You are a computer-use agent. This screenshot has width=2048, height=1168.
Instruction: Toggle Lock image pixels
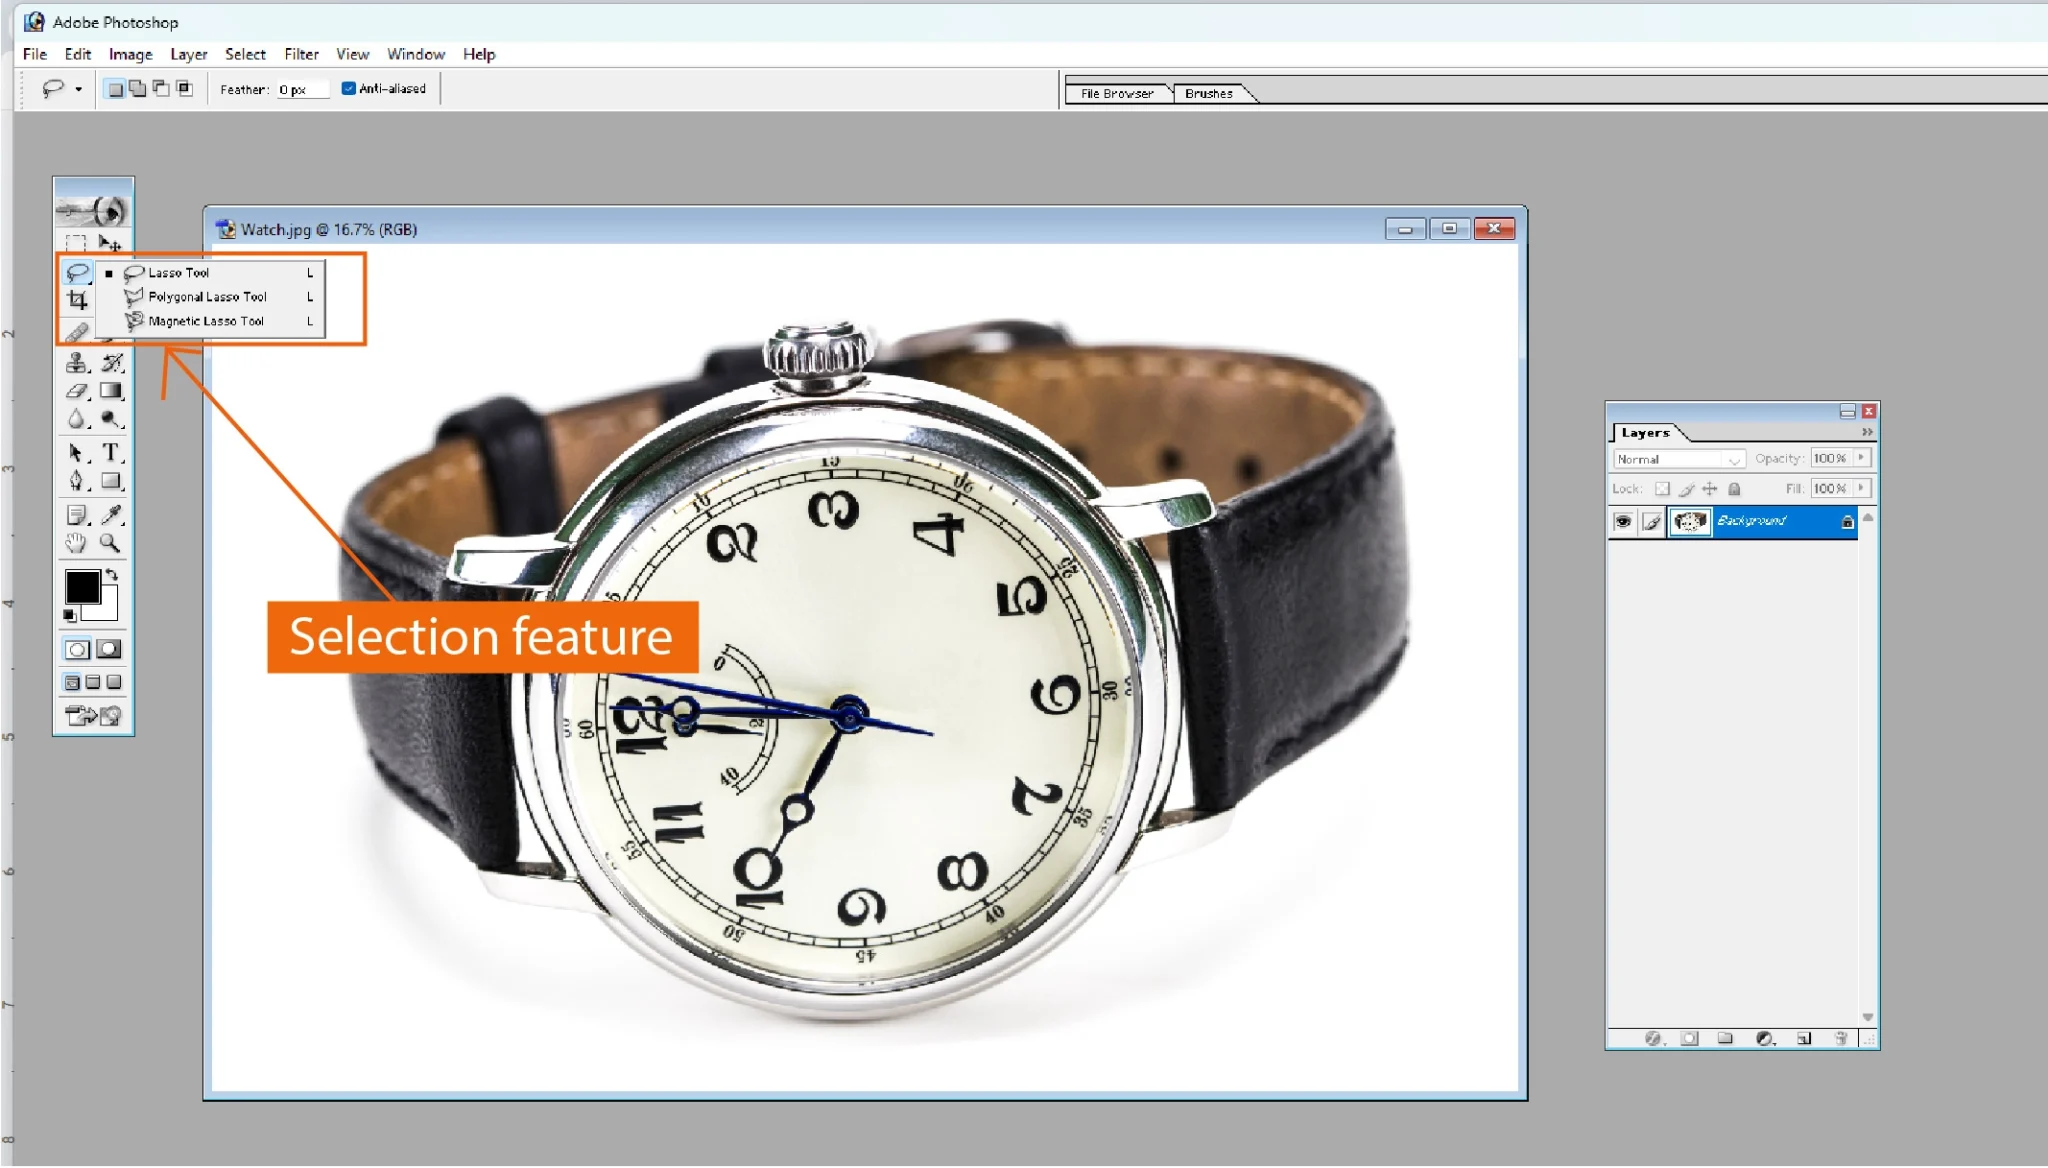pos(1687,489)
